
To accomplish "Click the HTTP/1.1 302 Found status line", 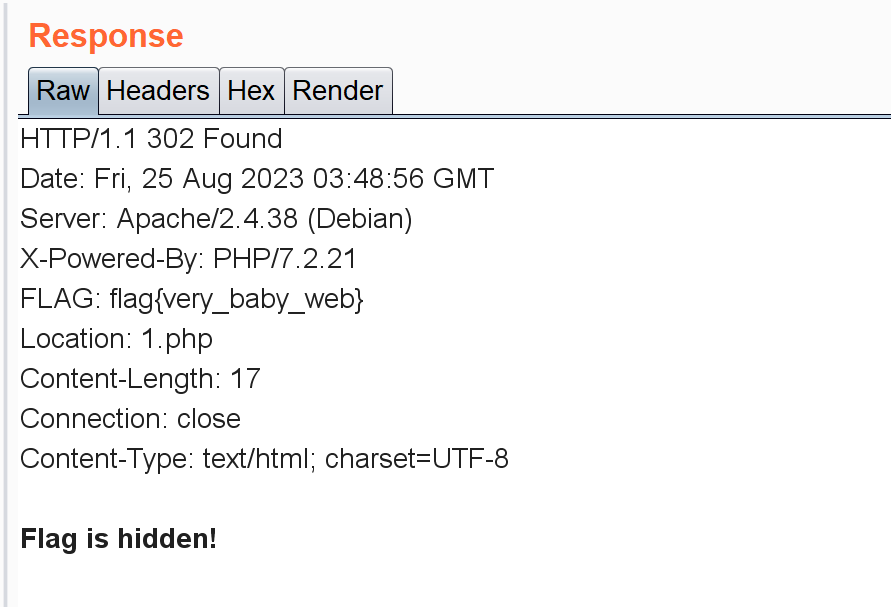I will (x=151, y=139).
